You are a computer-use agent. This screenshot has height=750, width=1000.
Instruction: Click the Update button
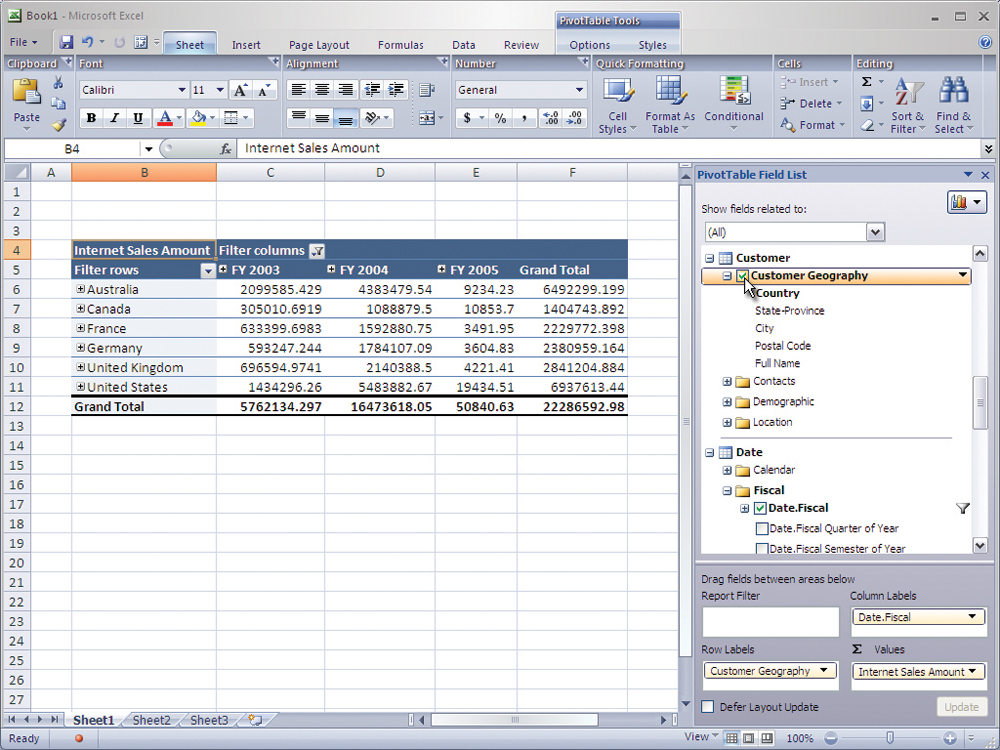click(x=961, y=707)
